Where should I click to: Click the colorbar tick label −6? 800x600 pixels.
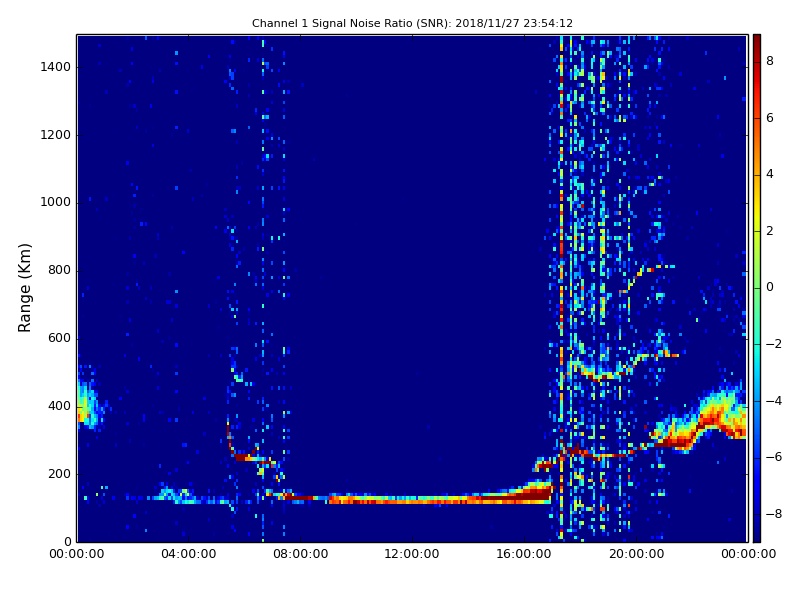773,457
